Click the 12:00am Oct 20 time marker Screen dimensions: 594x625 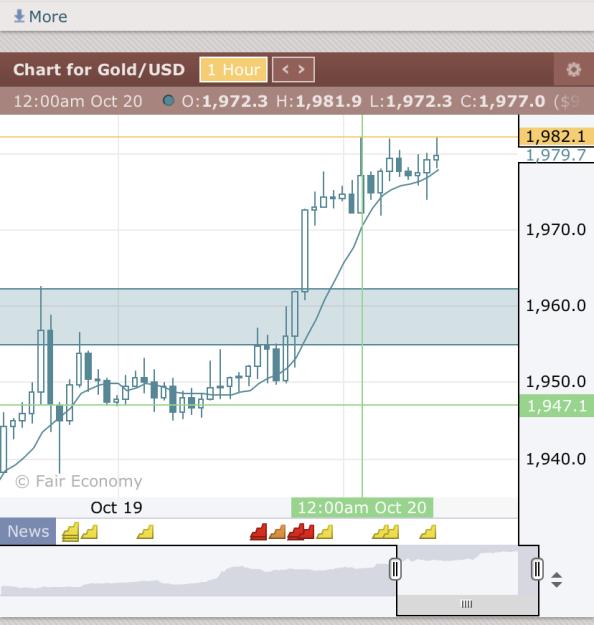point(362,508)
